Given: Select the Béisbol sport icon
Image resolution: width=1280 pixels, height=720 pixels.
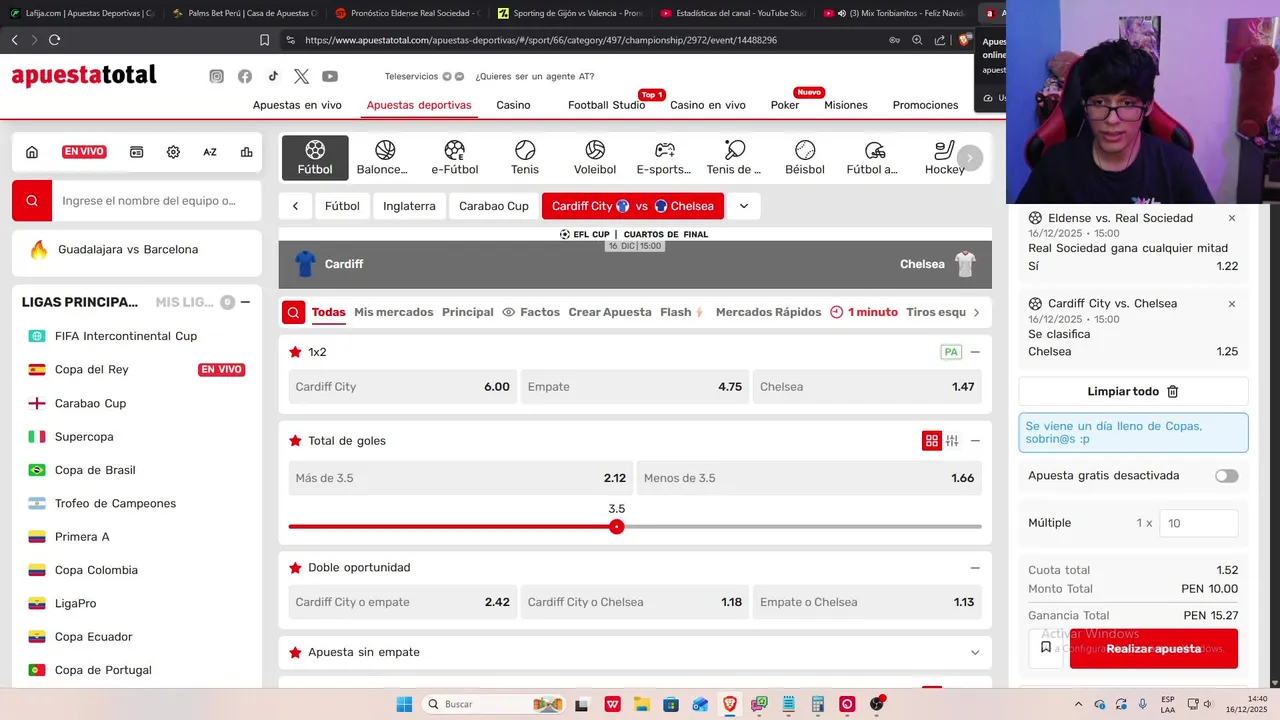Looking at the screenshot, I should click(805, 157).
